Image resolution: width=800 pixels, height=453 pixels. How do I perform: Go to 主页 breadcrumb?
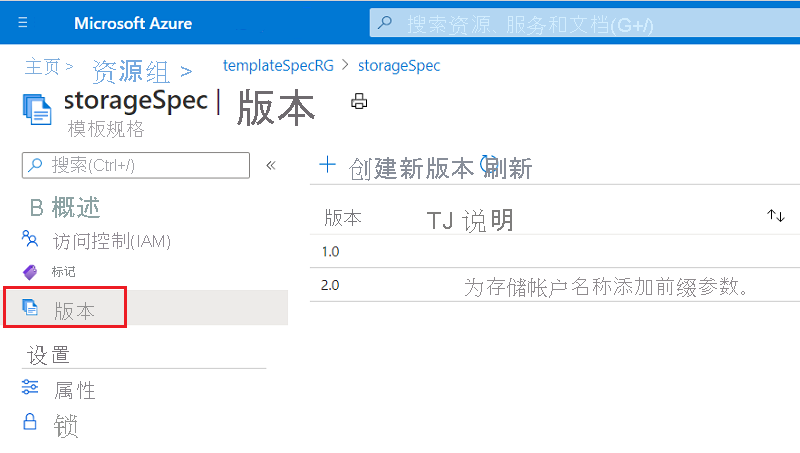pos(43,67)
